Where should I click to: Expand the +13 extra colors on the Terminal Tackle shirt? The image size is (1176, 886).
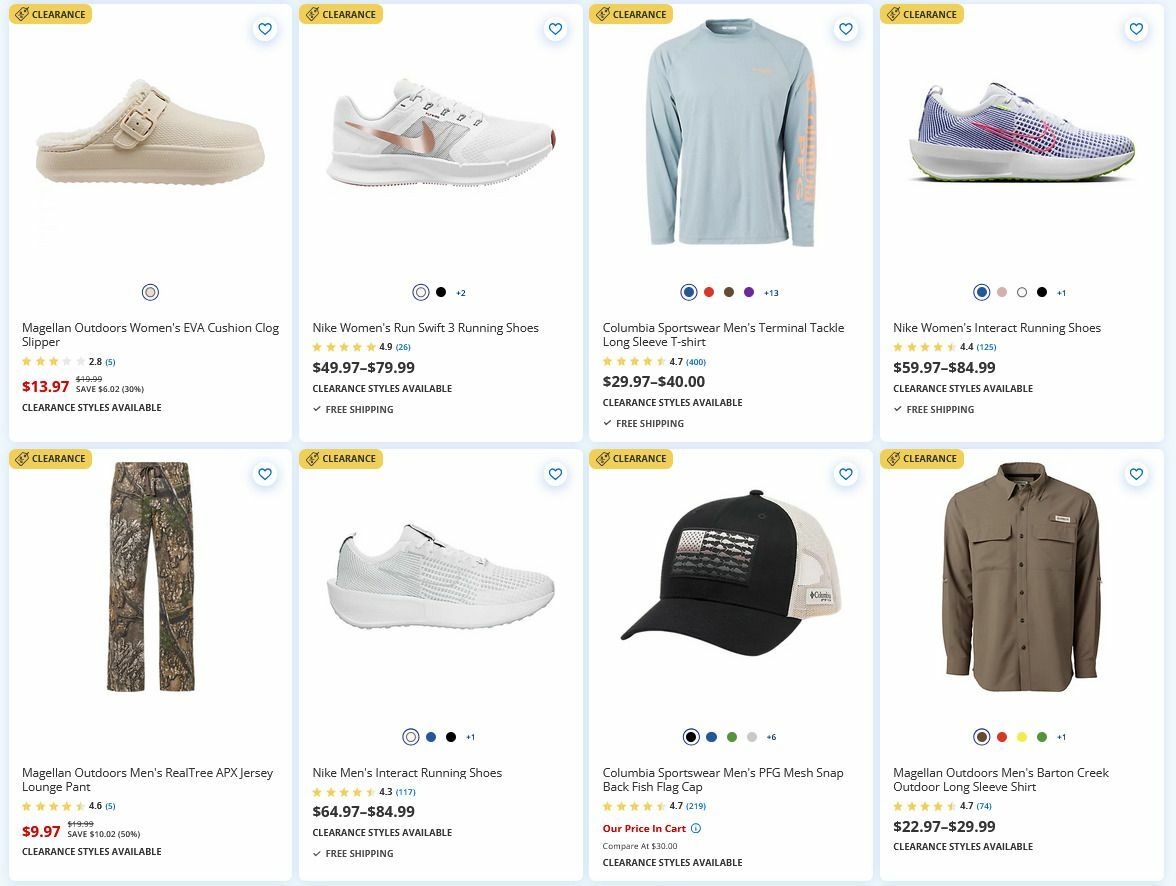tap(770, 292)
